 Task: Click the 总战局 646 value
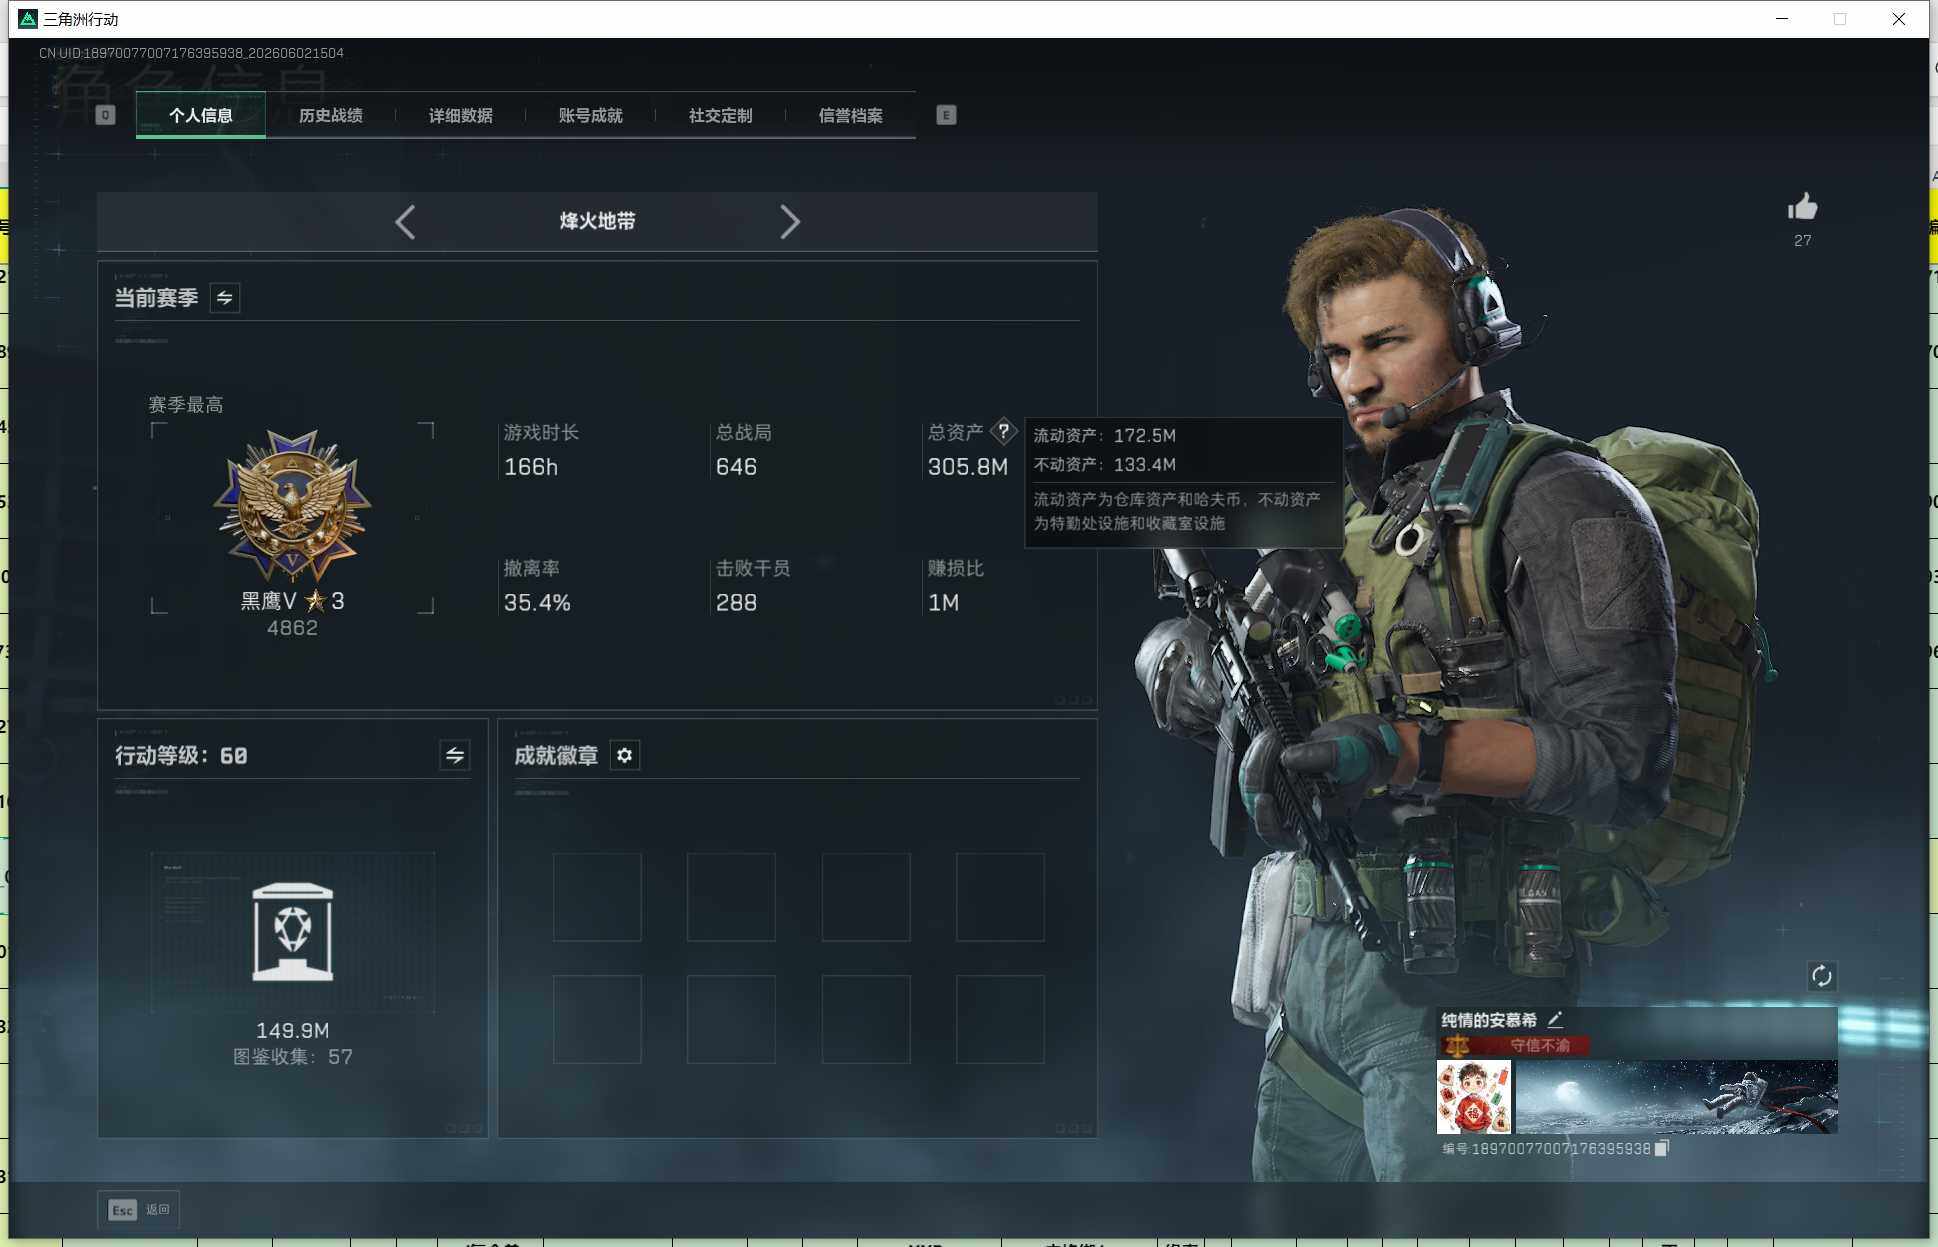point(736,467)
